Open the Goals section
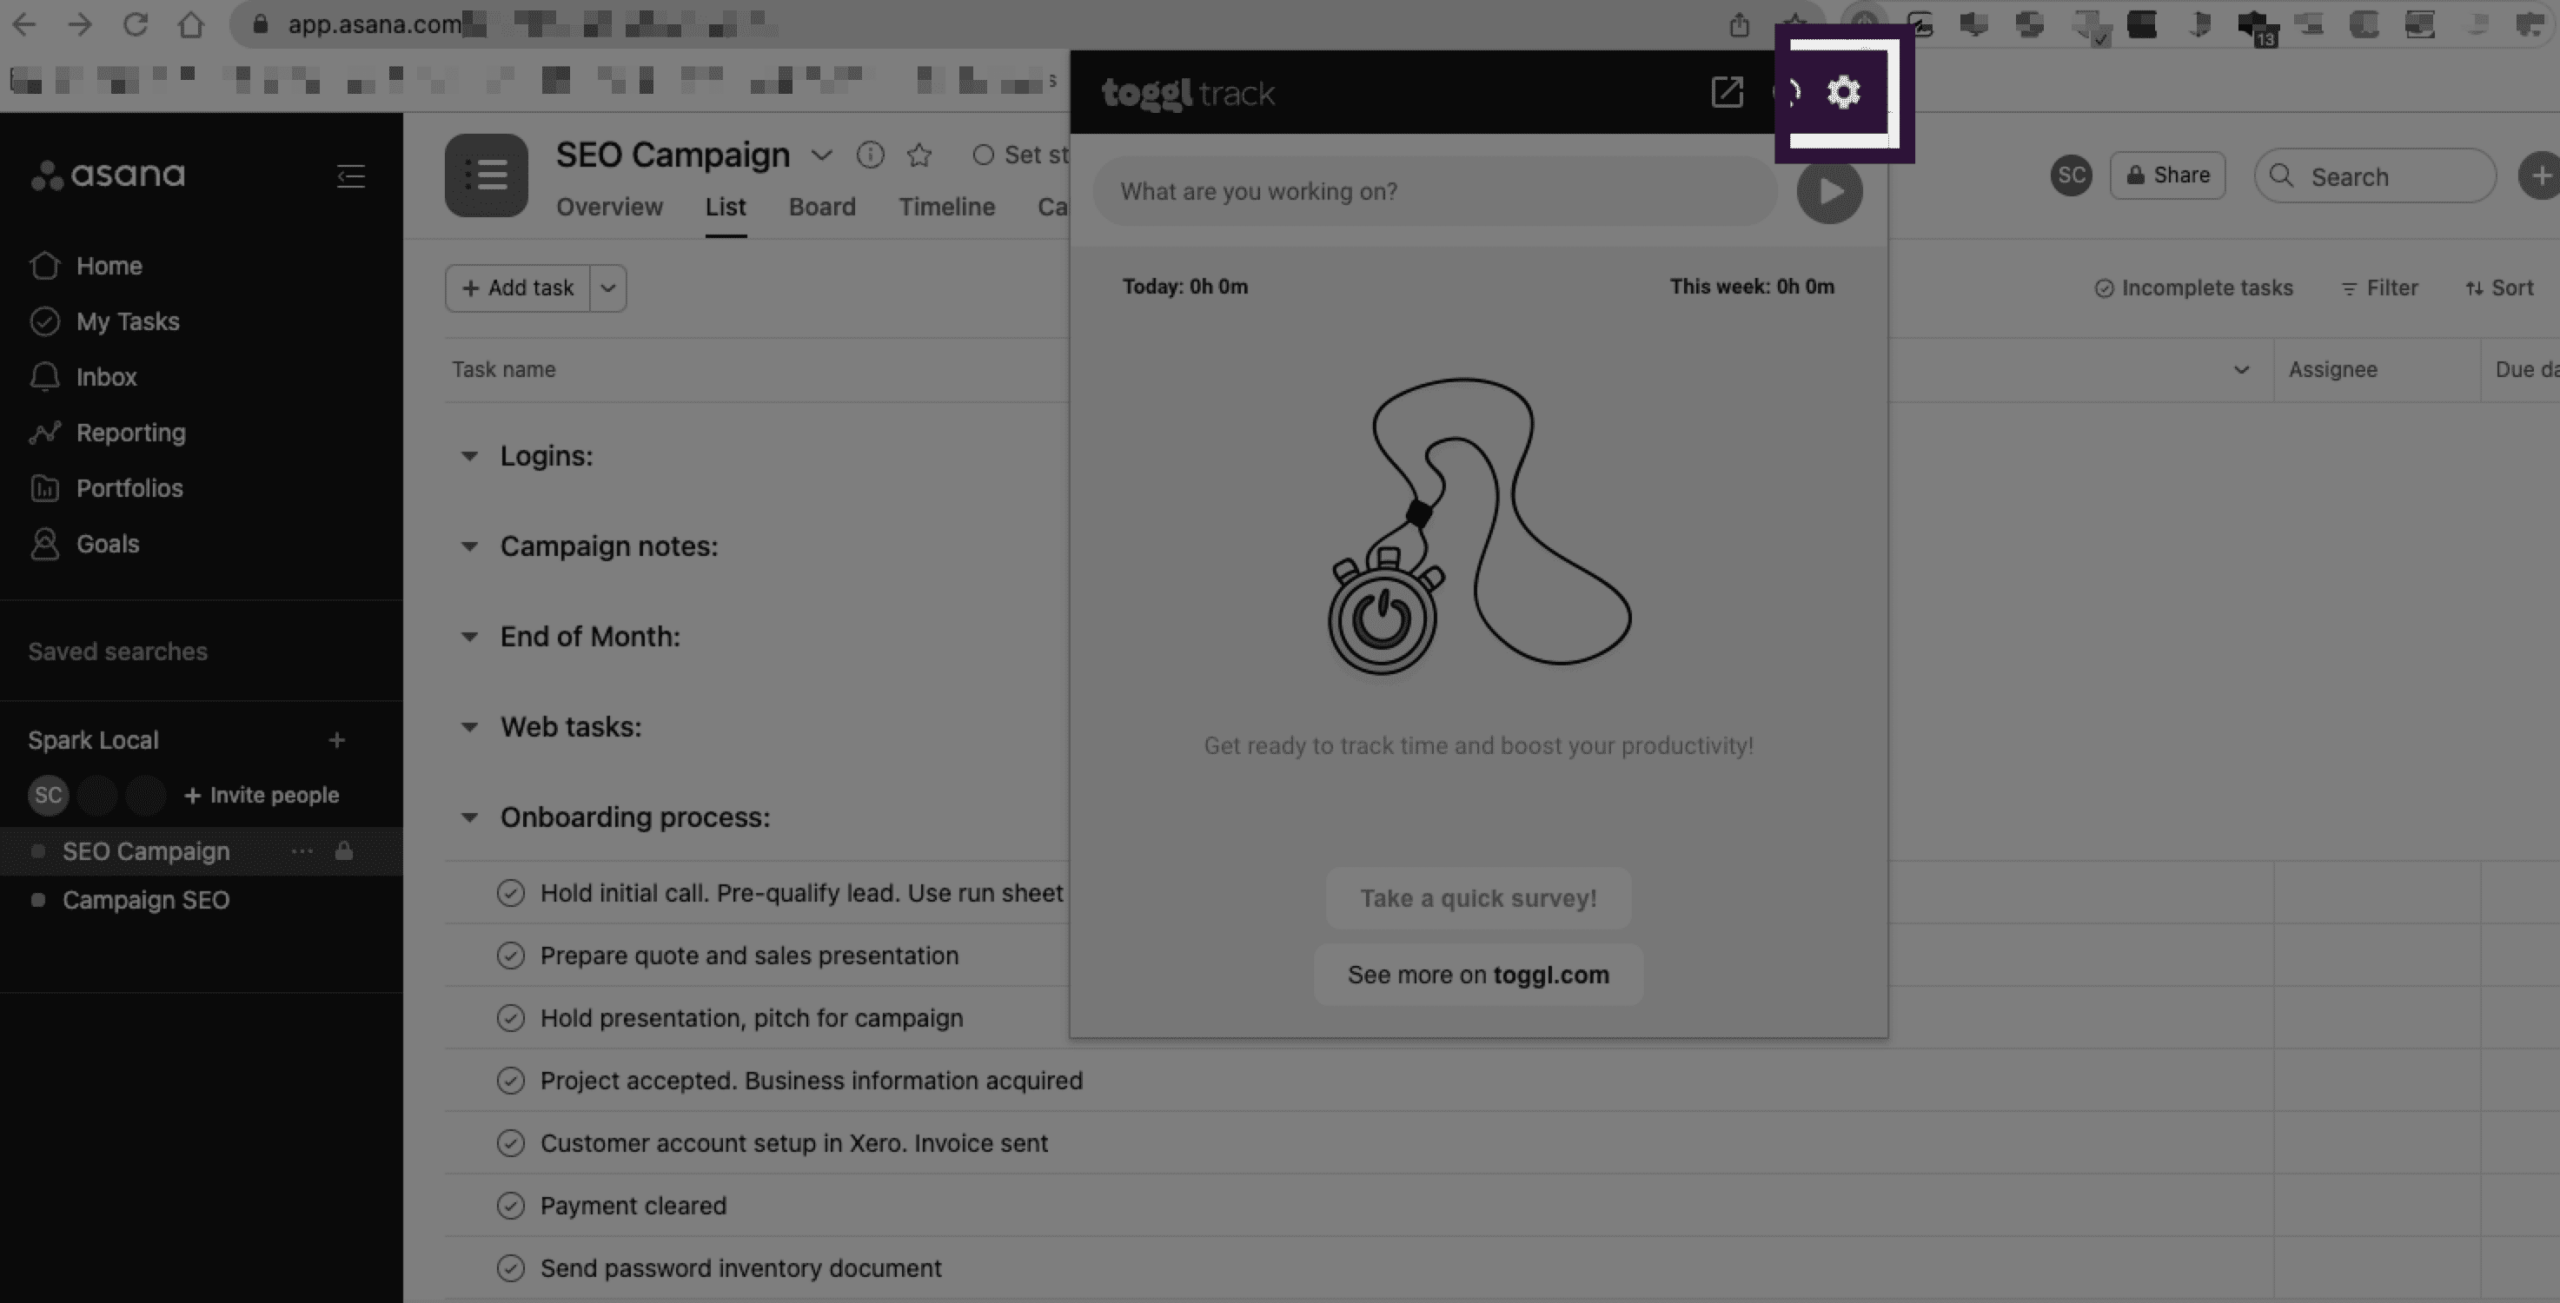This screenshot has width=2560, height=1303. coord(107,543)
